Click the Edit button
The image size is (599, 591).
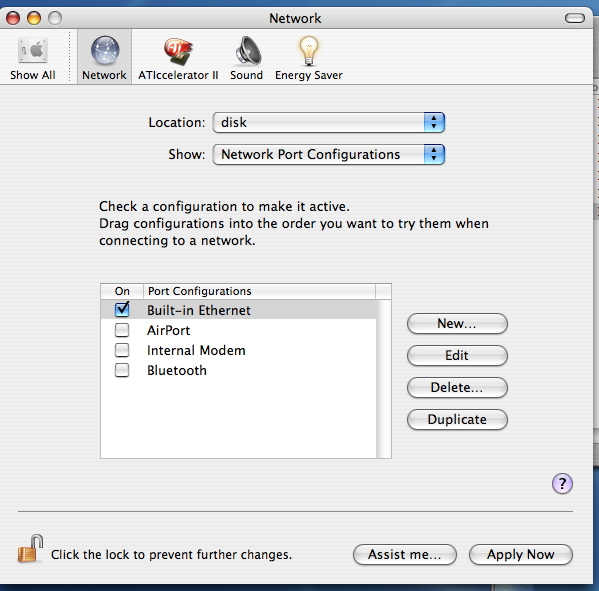pyautogui.click(x=457, y=355)
